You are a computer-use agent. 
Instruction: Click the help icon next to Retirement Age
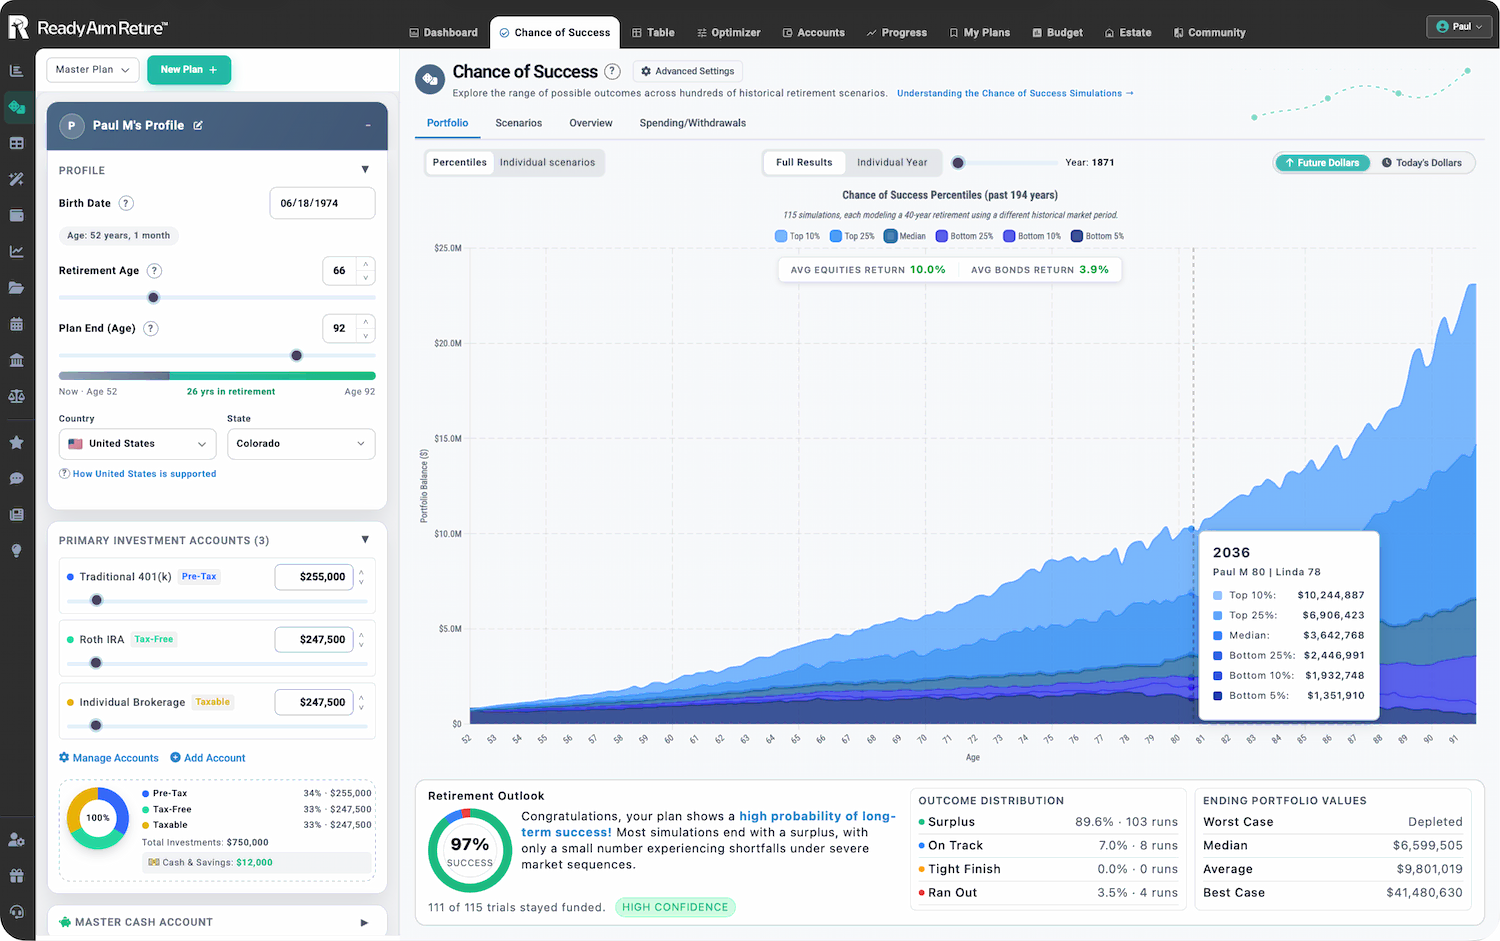pyautogui.click(x=154, y=271)
